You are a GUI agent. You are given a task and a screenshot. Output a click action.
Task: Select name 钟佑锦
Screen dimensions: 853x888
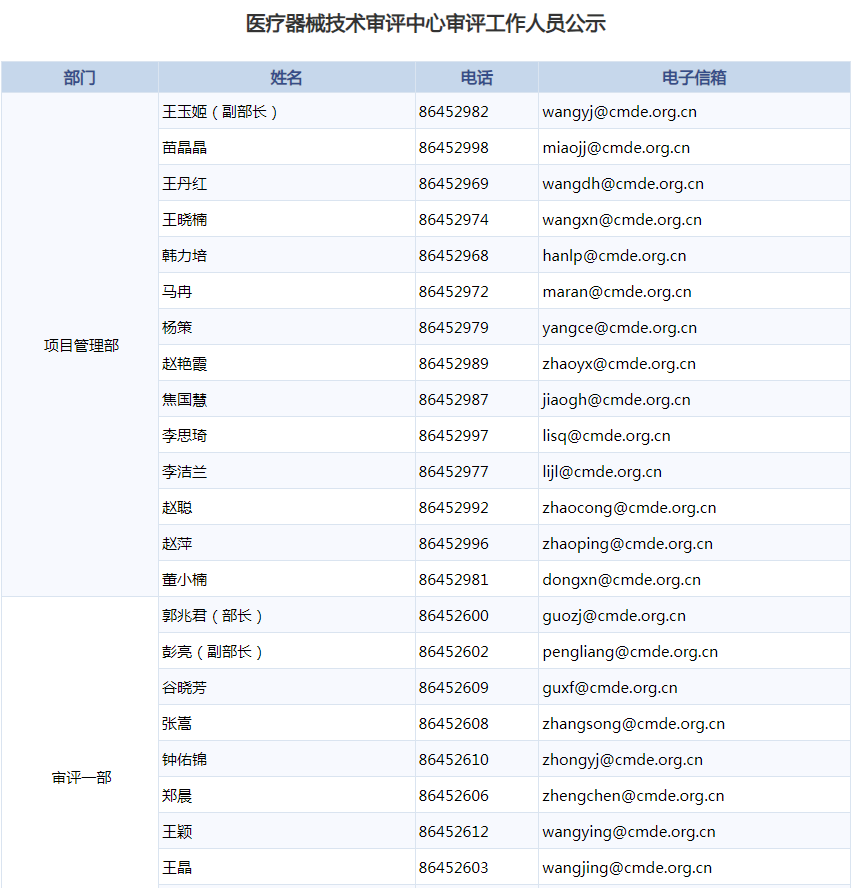[x=185, y=759]
